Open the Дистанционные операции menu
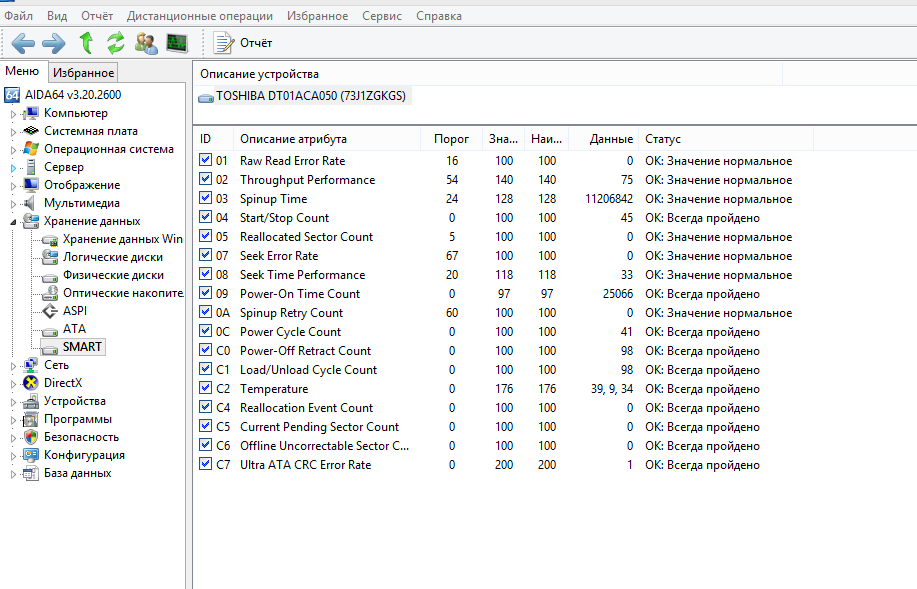This screenshot has width=917, height=589. click(x=199, y=16)
